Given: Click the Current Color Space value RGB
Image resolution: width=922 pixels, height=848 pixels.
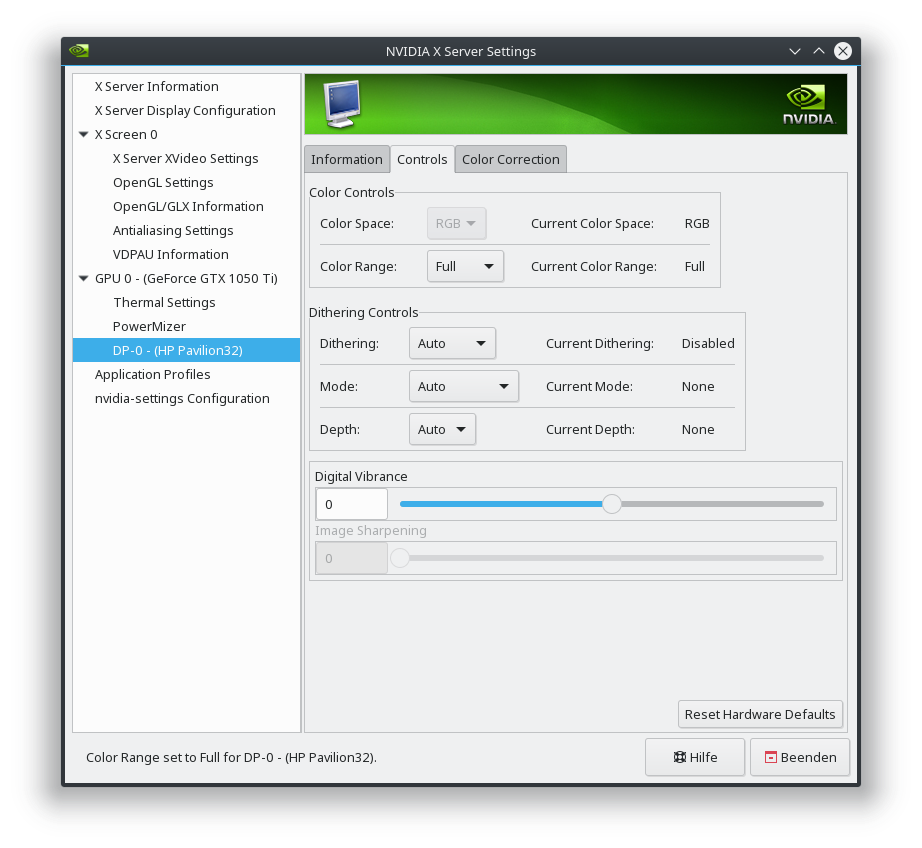Looking at the screenshot, I should point(697,223).
